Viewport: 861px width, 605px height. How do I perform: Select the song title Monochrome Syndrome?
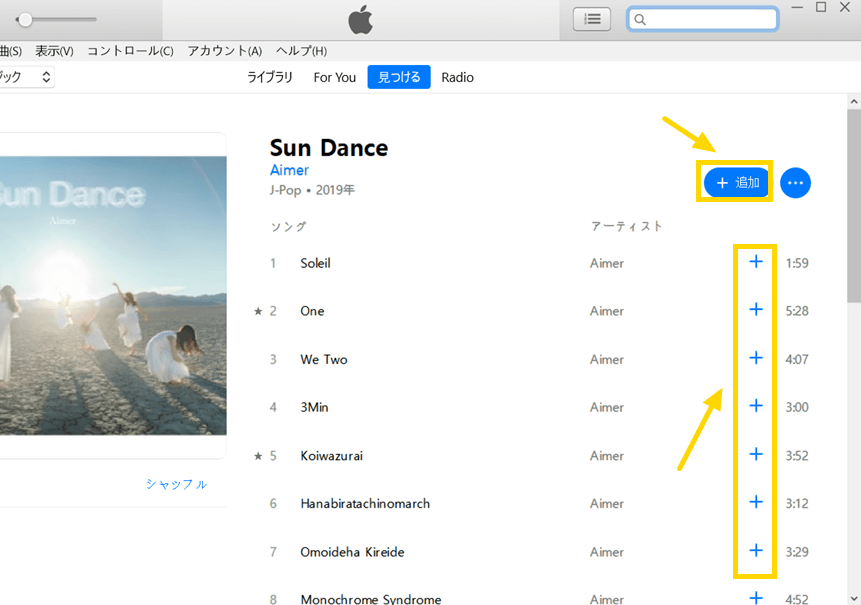pos(371,599)
